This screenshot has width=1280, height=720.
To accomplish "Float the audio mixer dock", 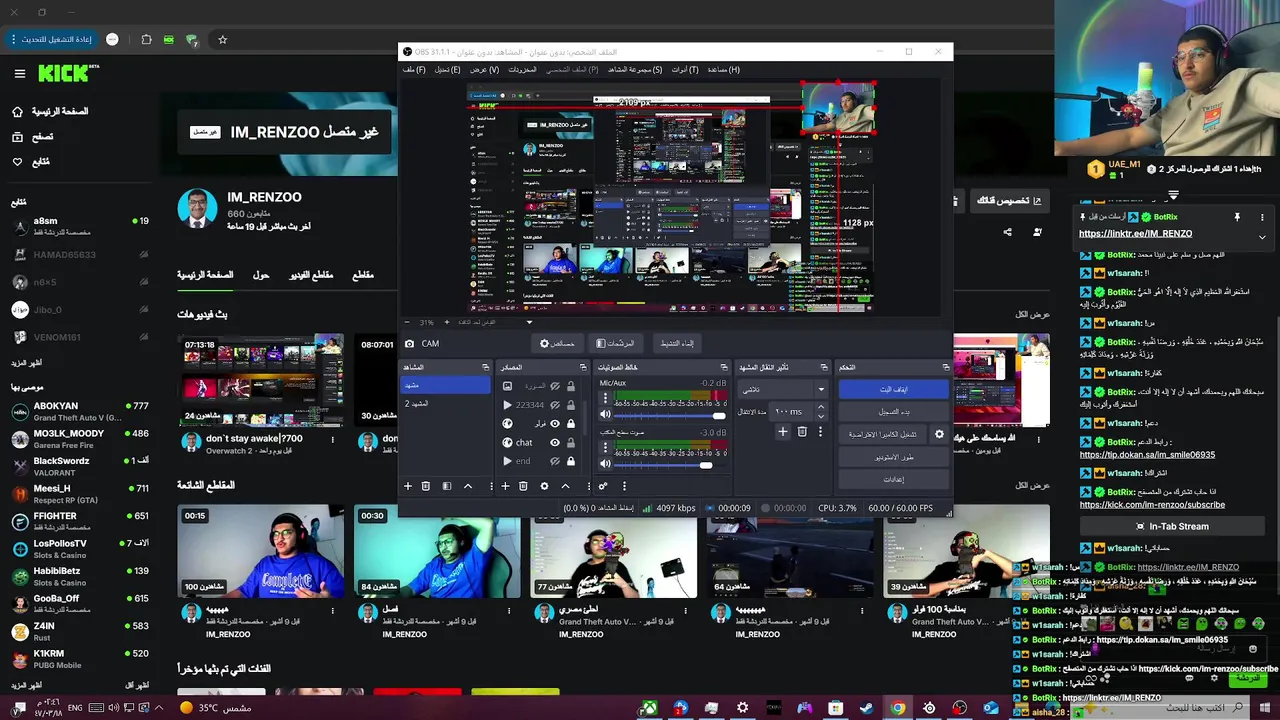I will click(x=726, y=367).
